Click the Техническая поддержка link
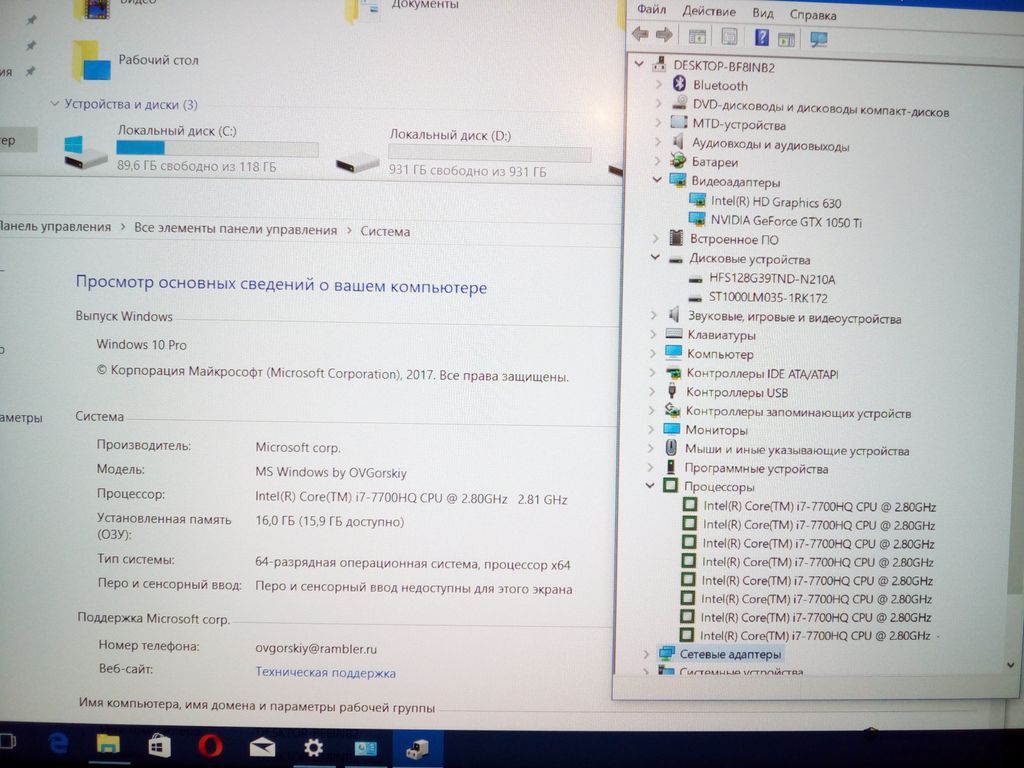The image size is (1024, 768). click(x=325, y=673)
